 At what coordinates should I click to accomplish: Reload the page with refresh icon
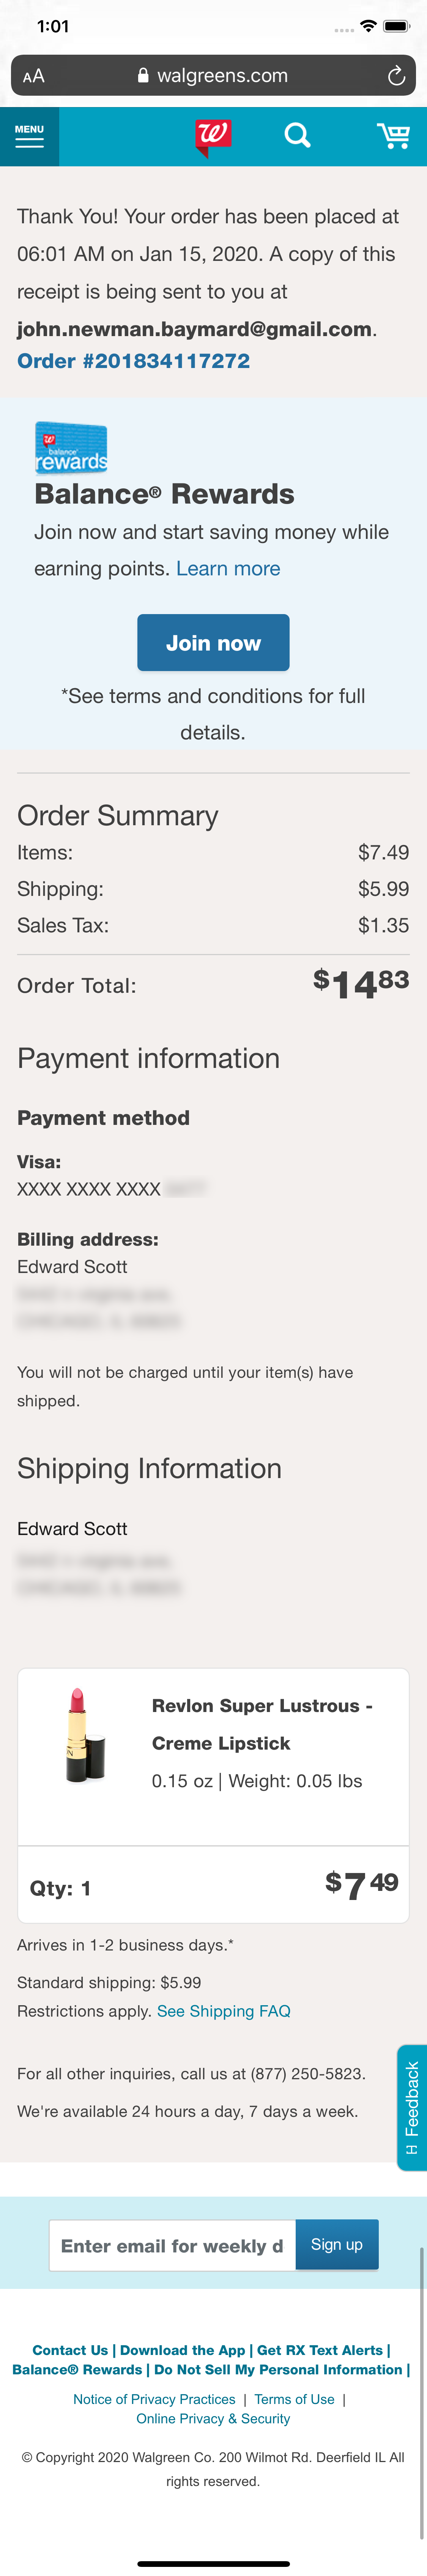[396, 76]
